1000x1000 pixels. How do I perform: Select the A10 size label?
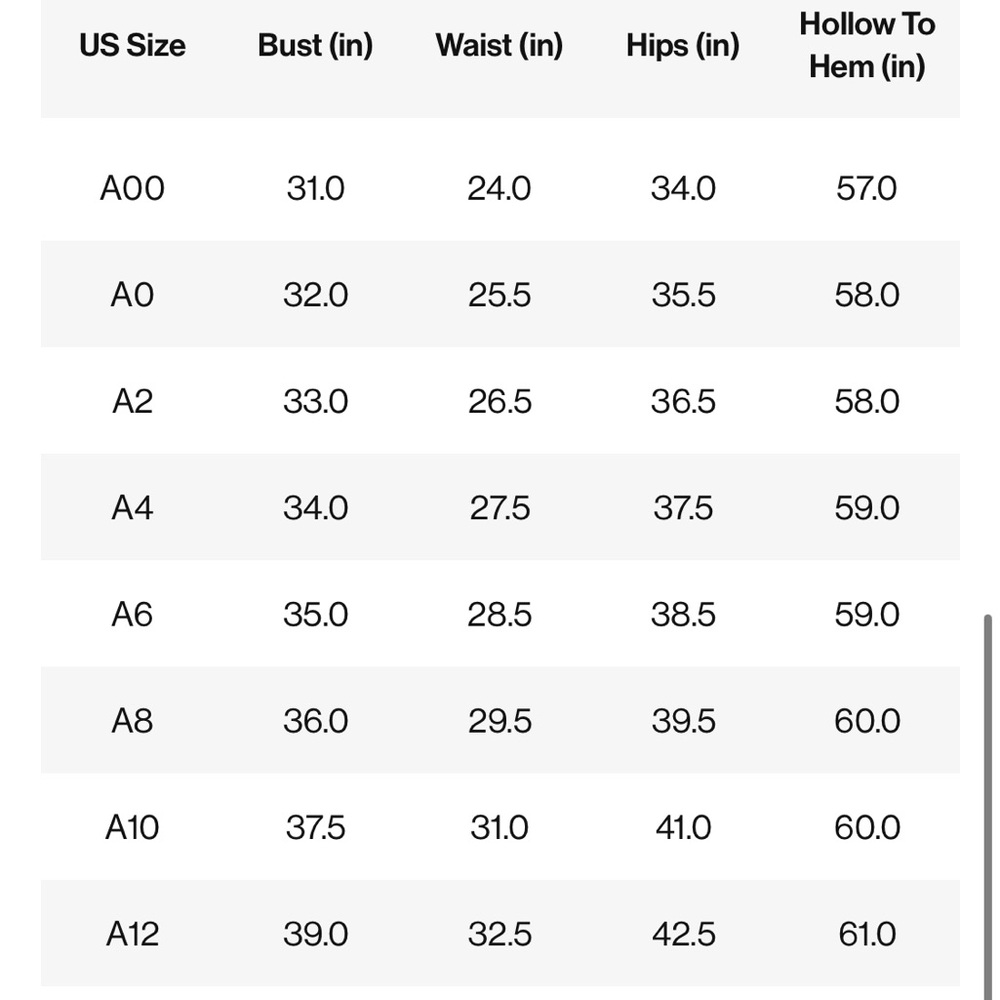[132, 828]
